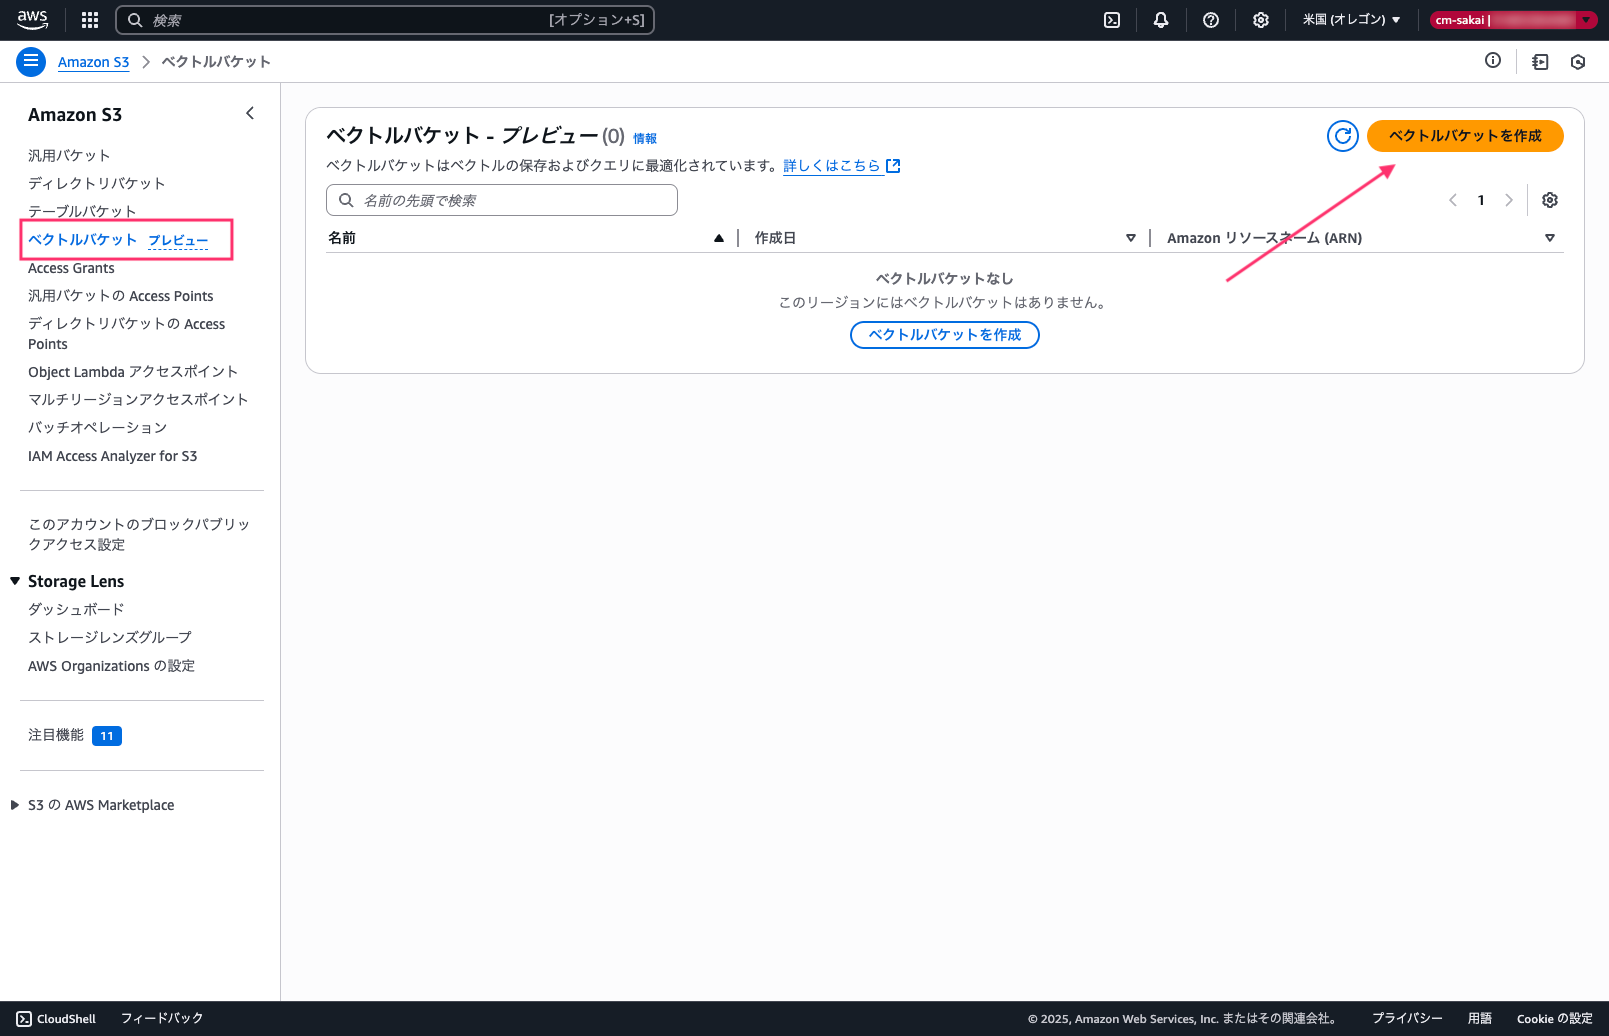Image resolution: width=1609 pixels, height=1036 pixels.
Task: Open the help question mark icon
Action: [x=1211, y=20]
